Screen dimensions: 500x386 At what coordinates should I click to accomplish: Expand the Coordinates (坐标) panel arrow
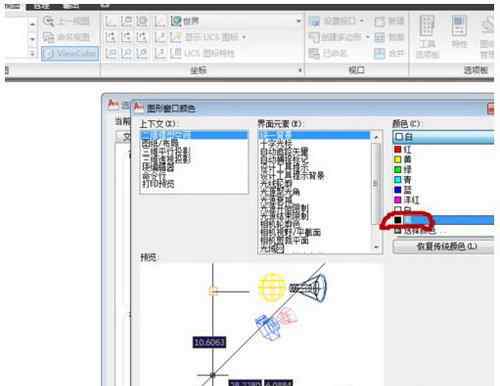pyautogui.click(x=300, y=70)
